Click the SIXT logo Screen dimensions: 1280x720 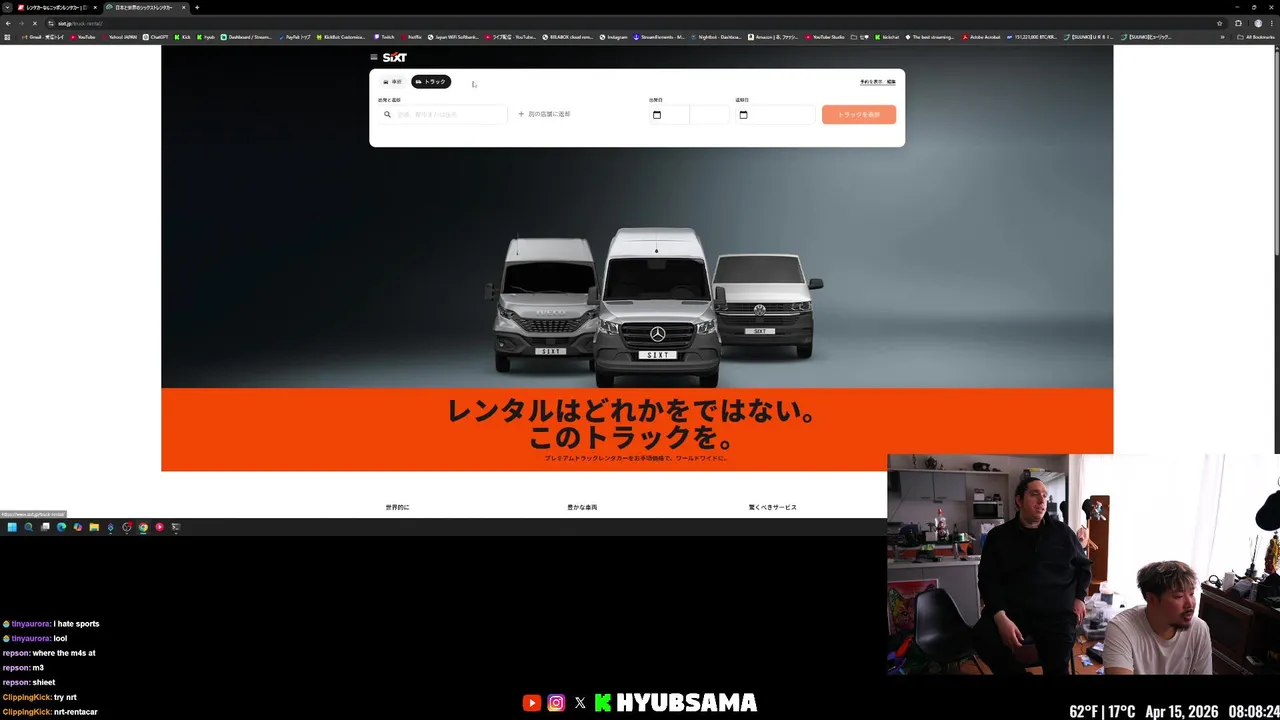pyautogui.click(x=395, y=57)
